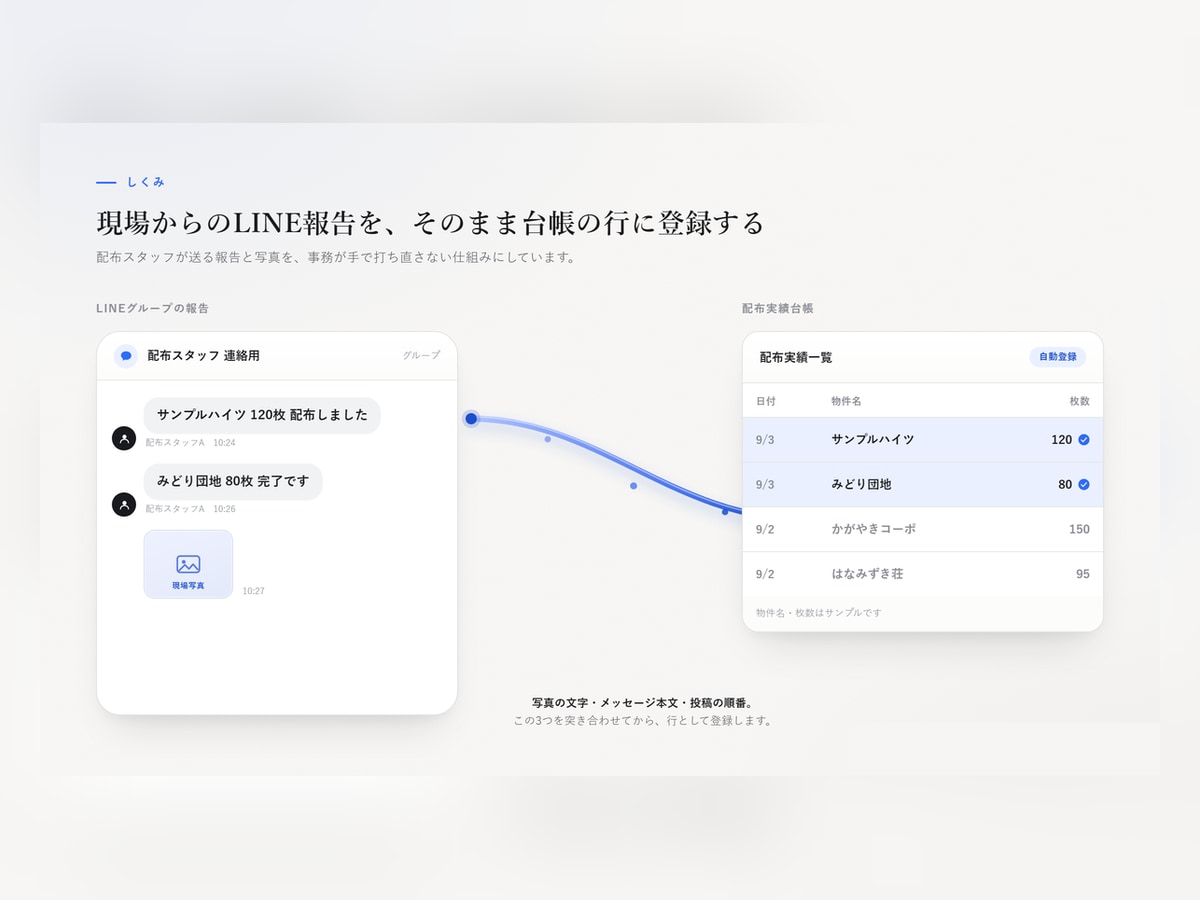Click the 自動登録 badge
The width and height of the screenshot is (1200, 900).
coord(1057,357)
